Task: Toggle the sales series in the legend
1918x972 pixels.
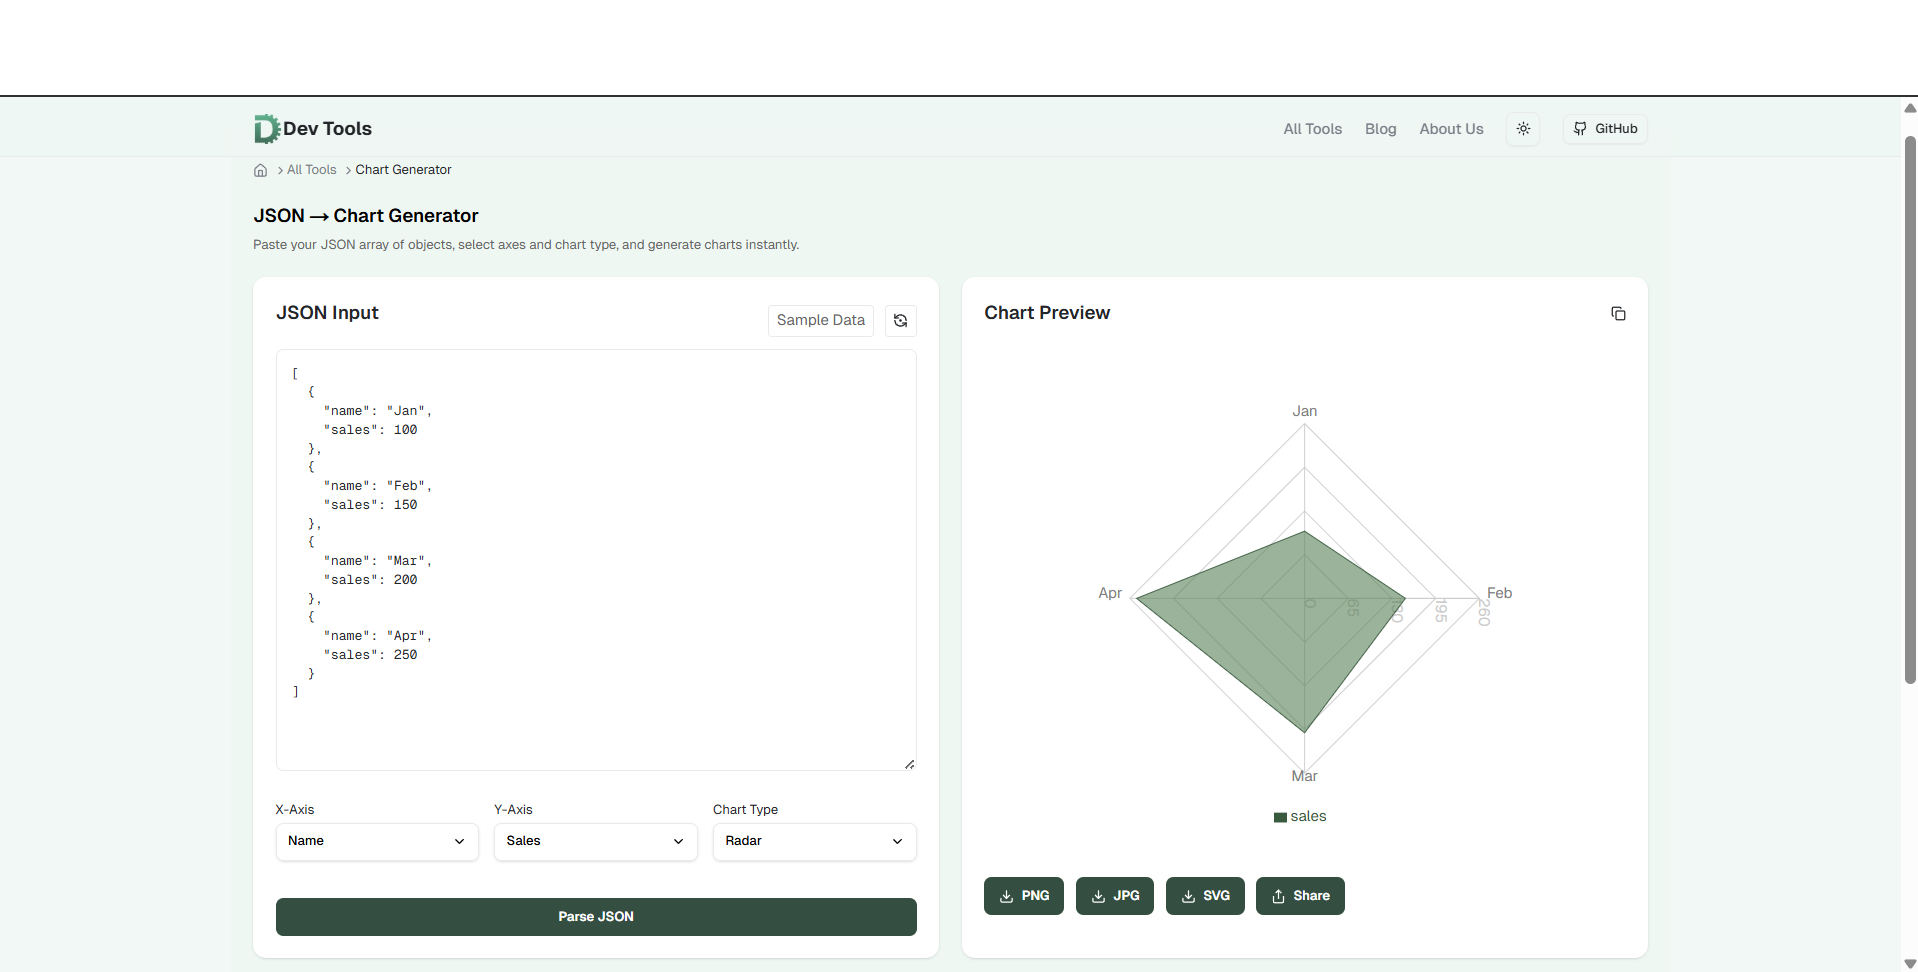Action: tap(1299, 816)
